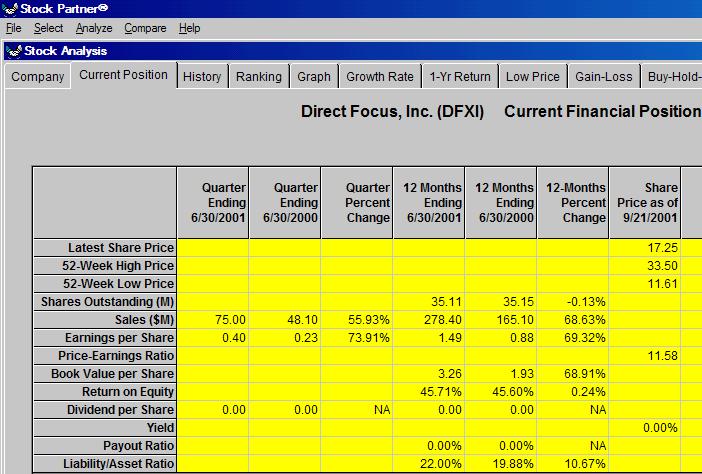Viewport: 702px width, 474px height.
Task: Select the 12-month sales cell 165.10
Action: coord(501,320)
